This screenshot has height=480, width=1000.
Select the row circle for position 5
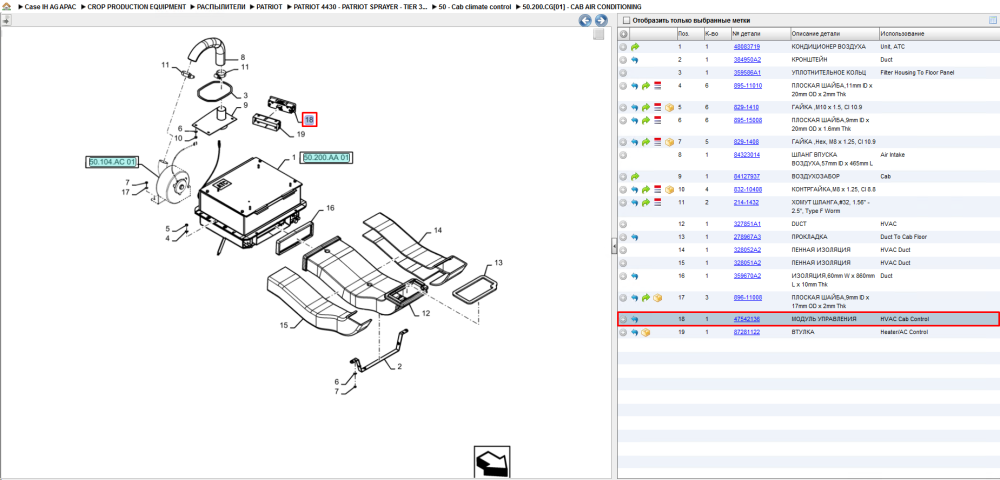[624, 107]
